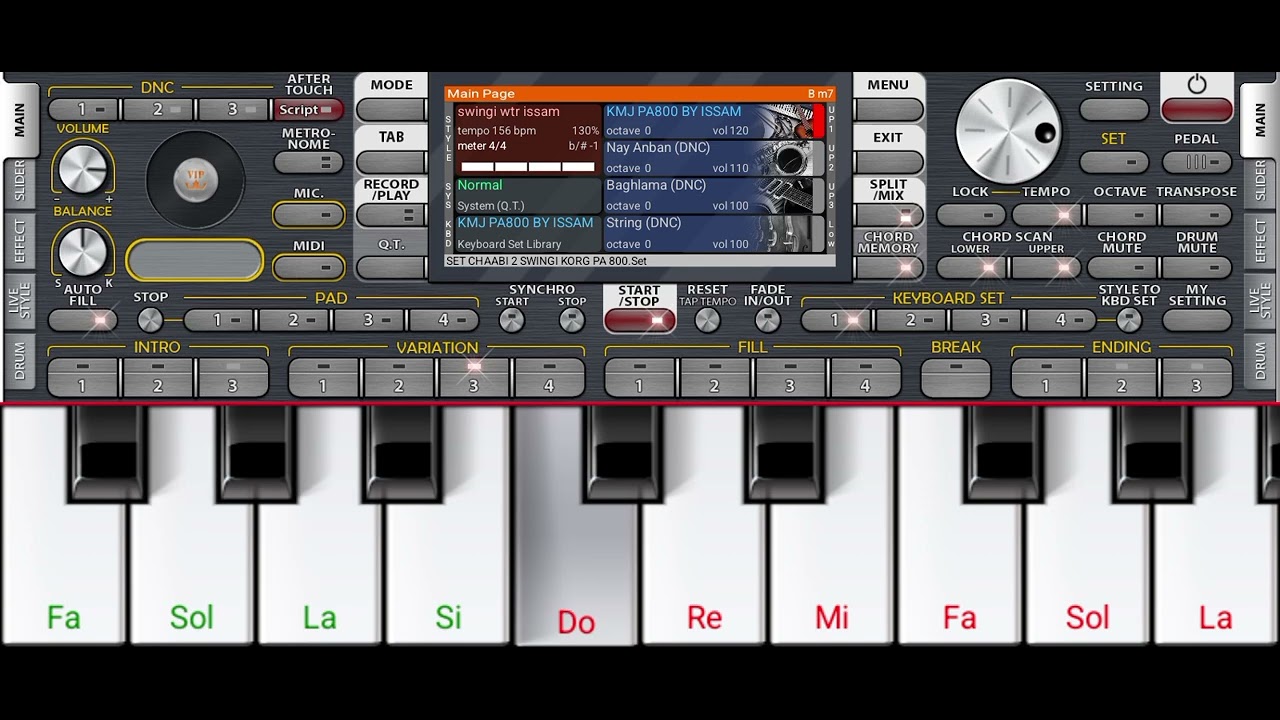The image size is (1280, 720).
Task: Toggle DRUM MUTE button
Action: pos(1197,267)
